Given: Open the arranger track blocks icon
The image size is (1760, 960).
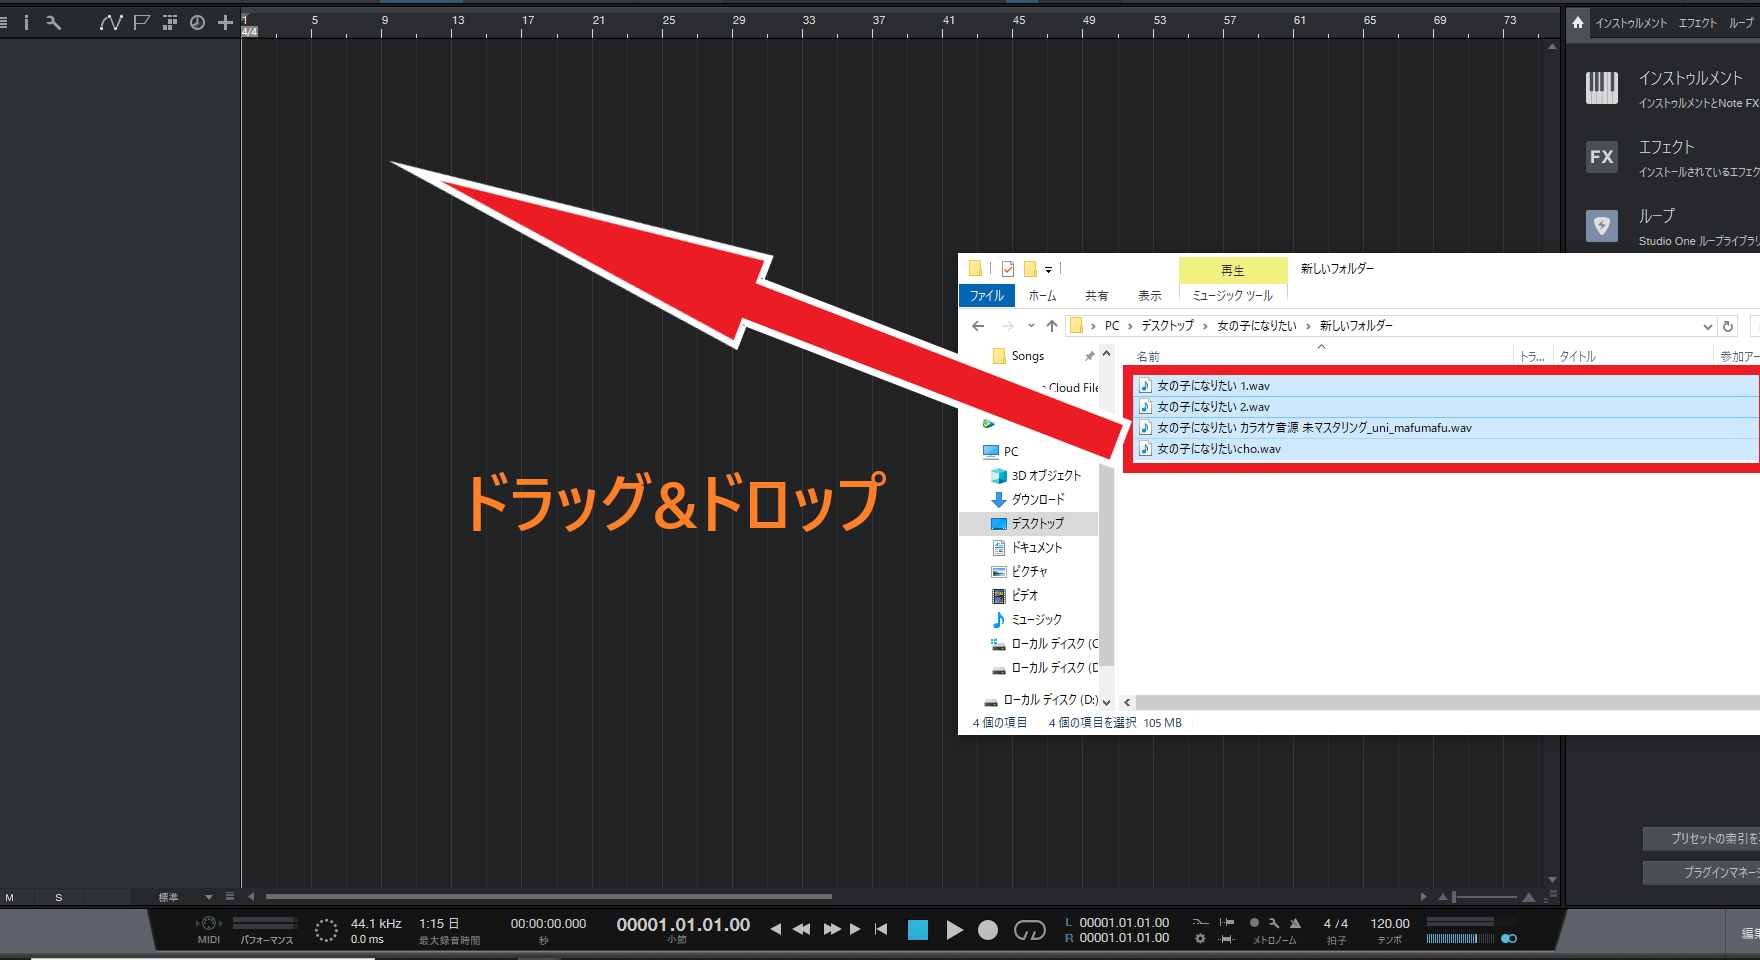Looking at the screenshot, I should coord(169,22).
